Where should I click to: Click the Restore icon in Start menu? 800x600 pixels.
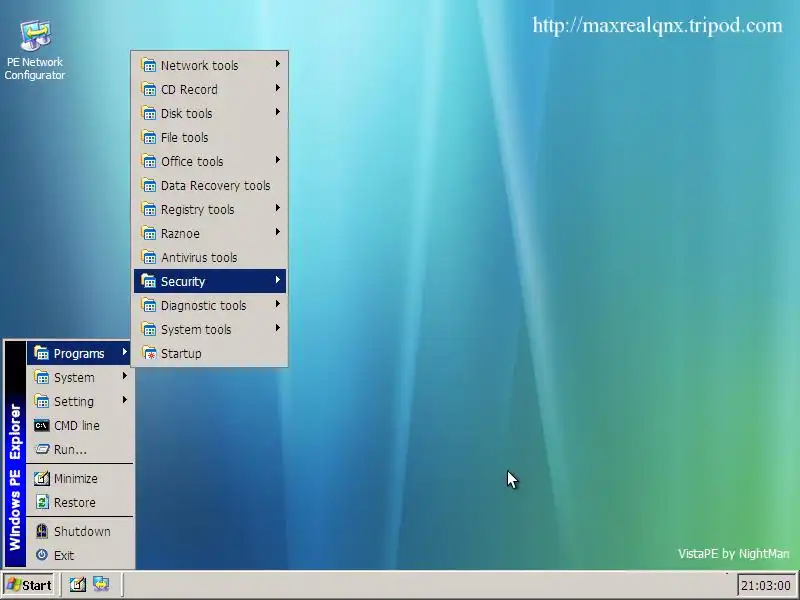pos(41,502)
